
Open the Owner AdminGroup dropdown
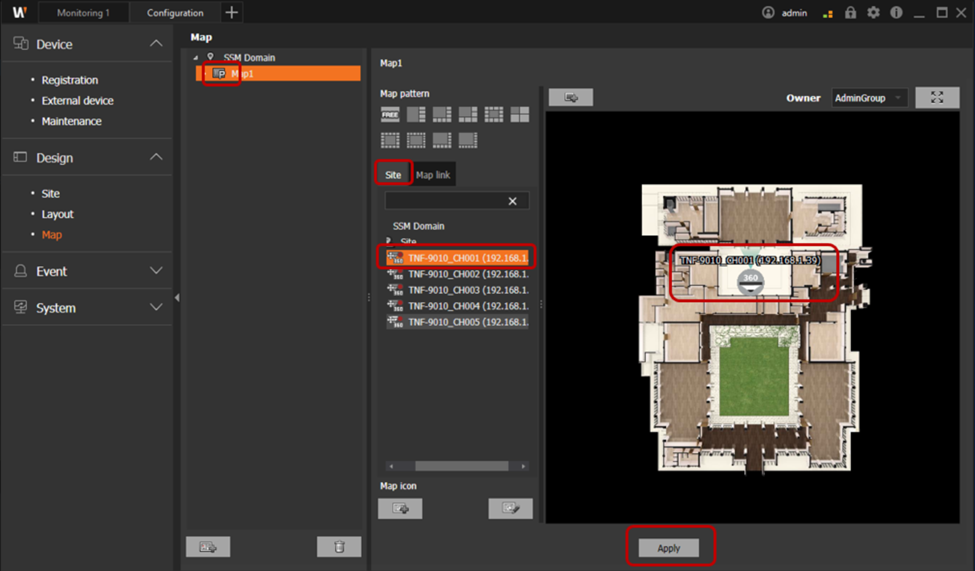tap(869, 98)
